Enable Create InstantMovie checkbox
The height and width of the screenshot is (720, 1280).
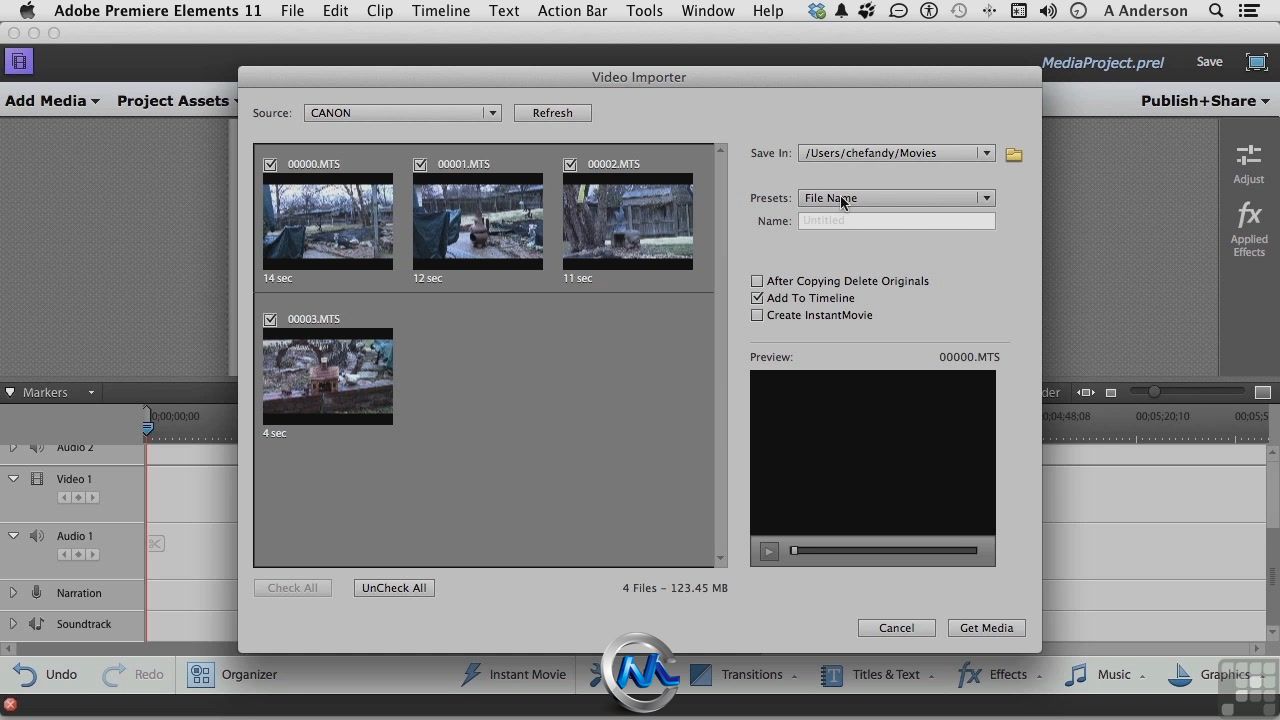[757, 315]
